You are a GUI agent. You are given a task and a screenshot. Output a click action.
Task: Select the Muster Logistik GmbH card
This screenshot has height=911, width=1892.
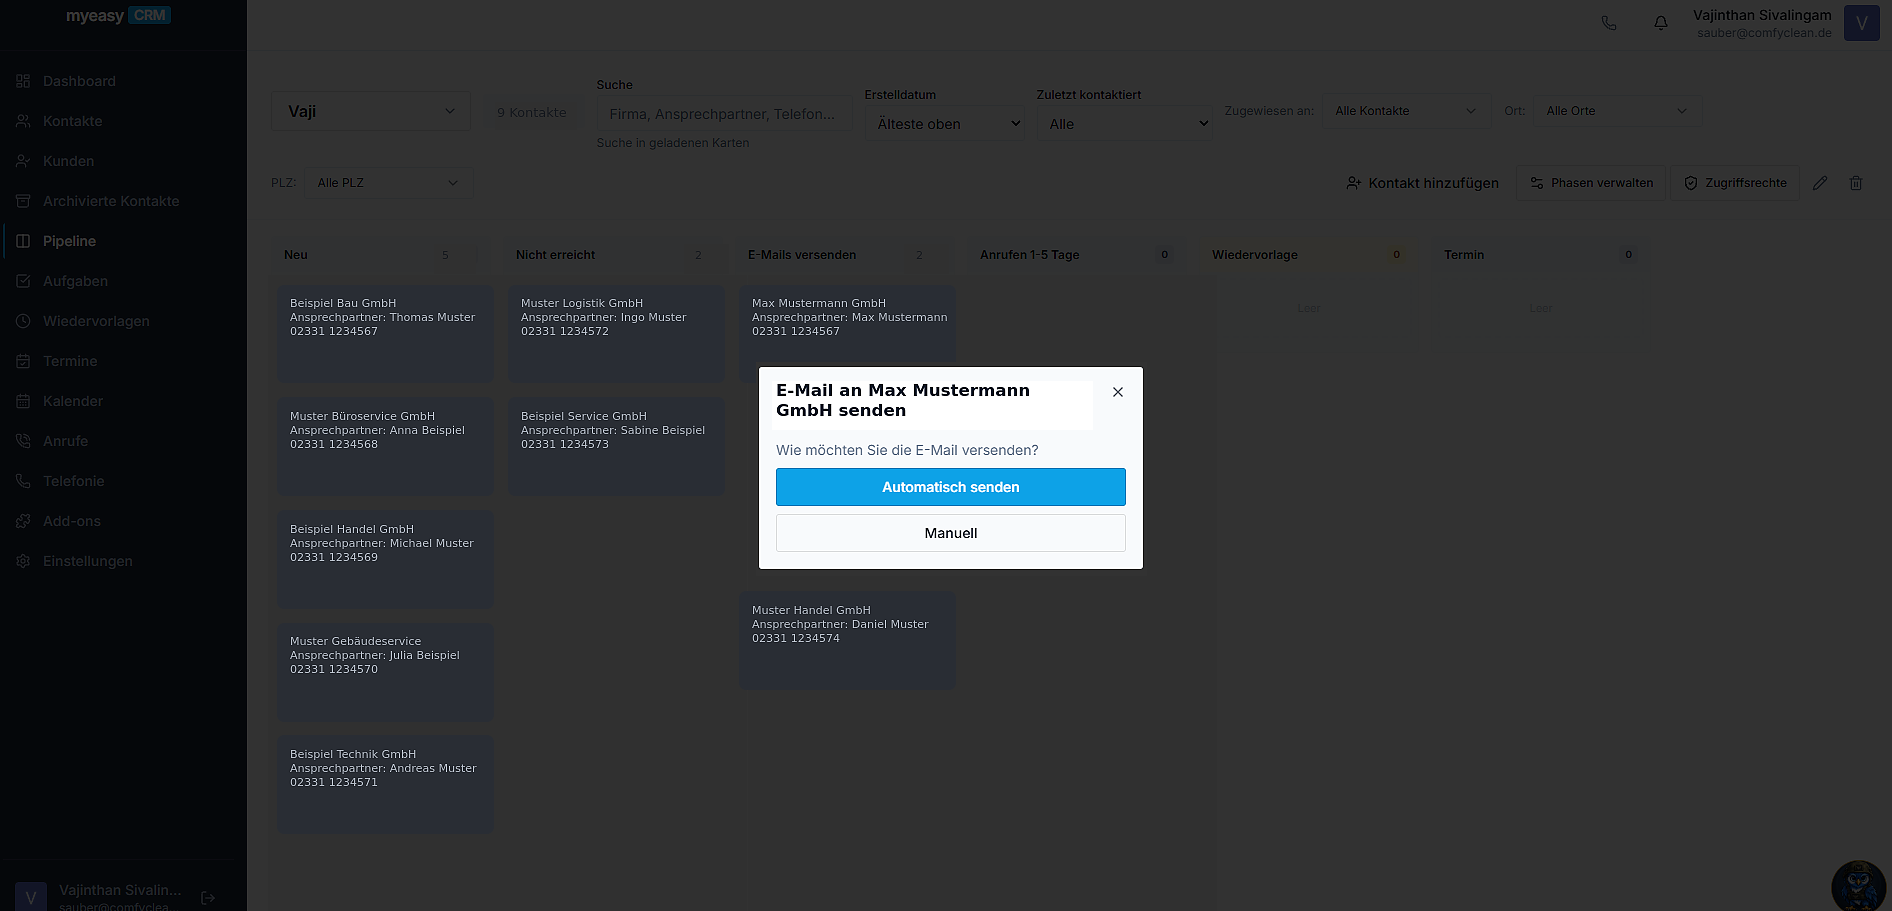point(616,334)
